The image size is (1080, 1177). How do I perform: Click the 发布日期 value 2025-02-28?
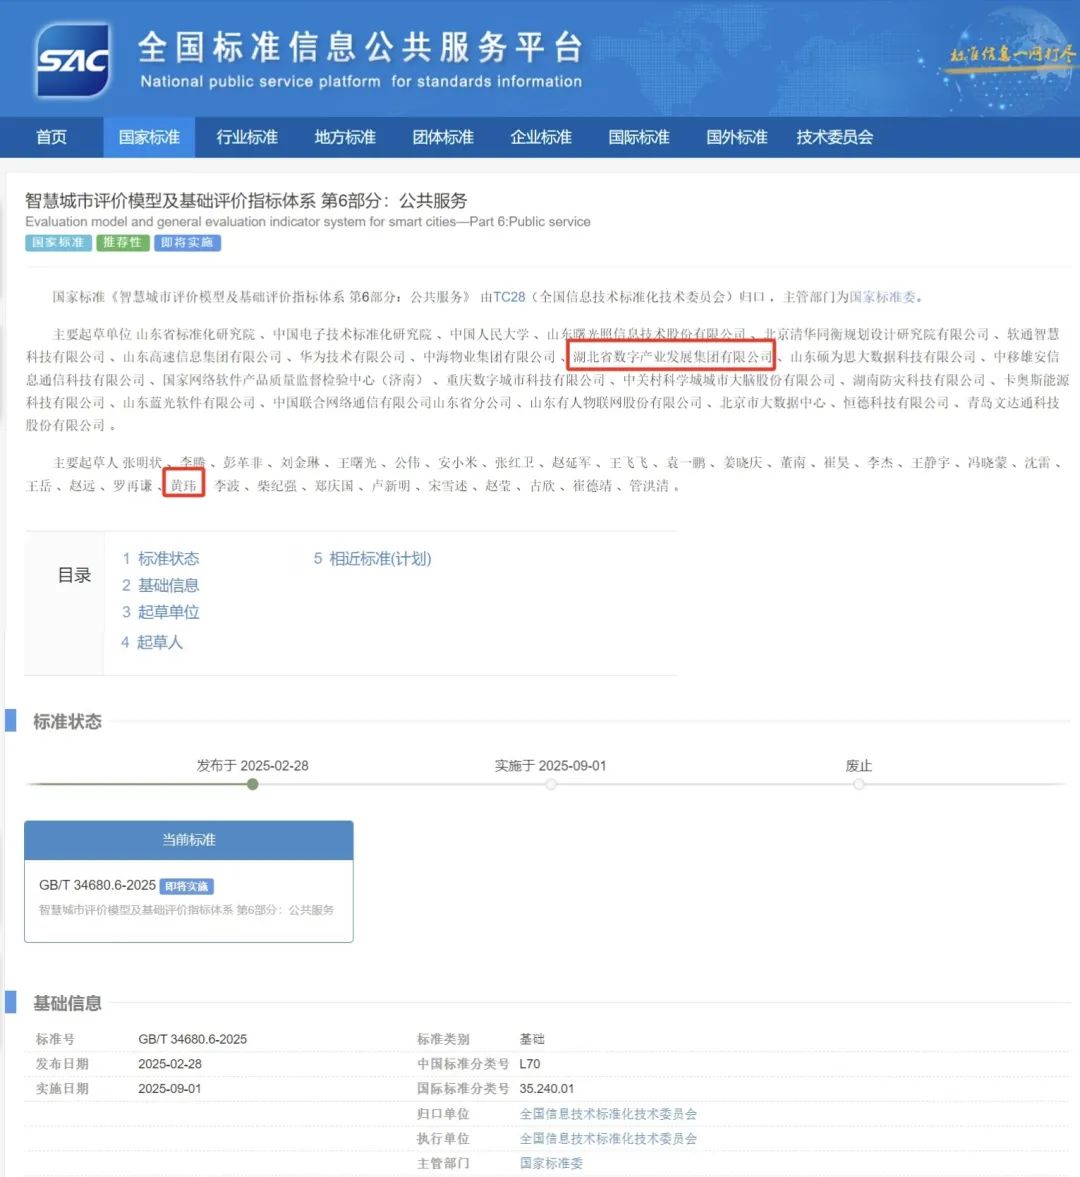(170, 1064)
